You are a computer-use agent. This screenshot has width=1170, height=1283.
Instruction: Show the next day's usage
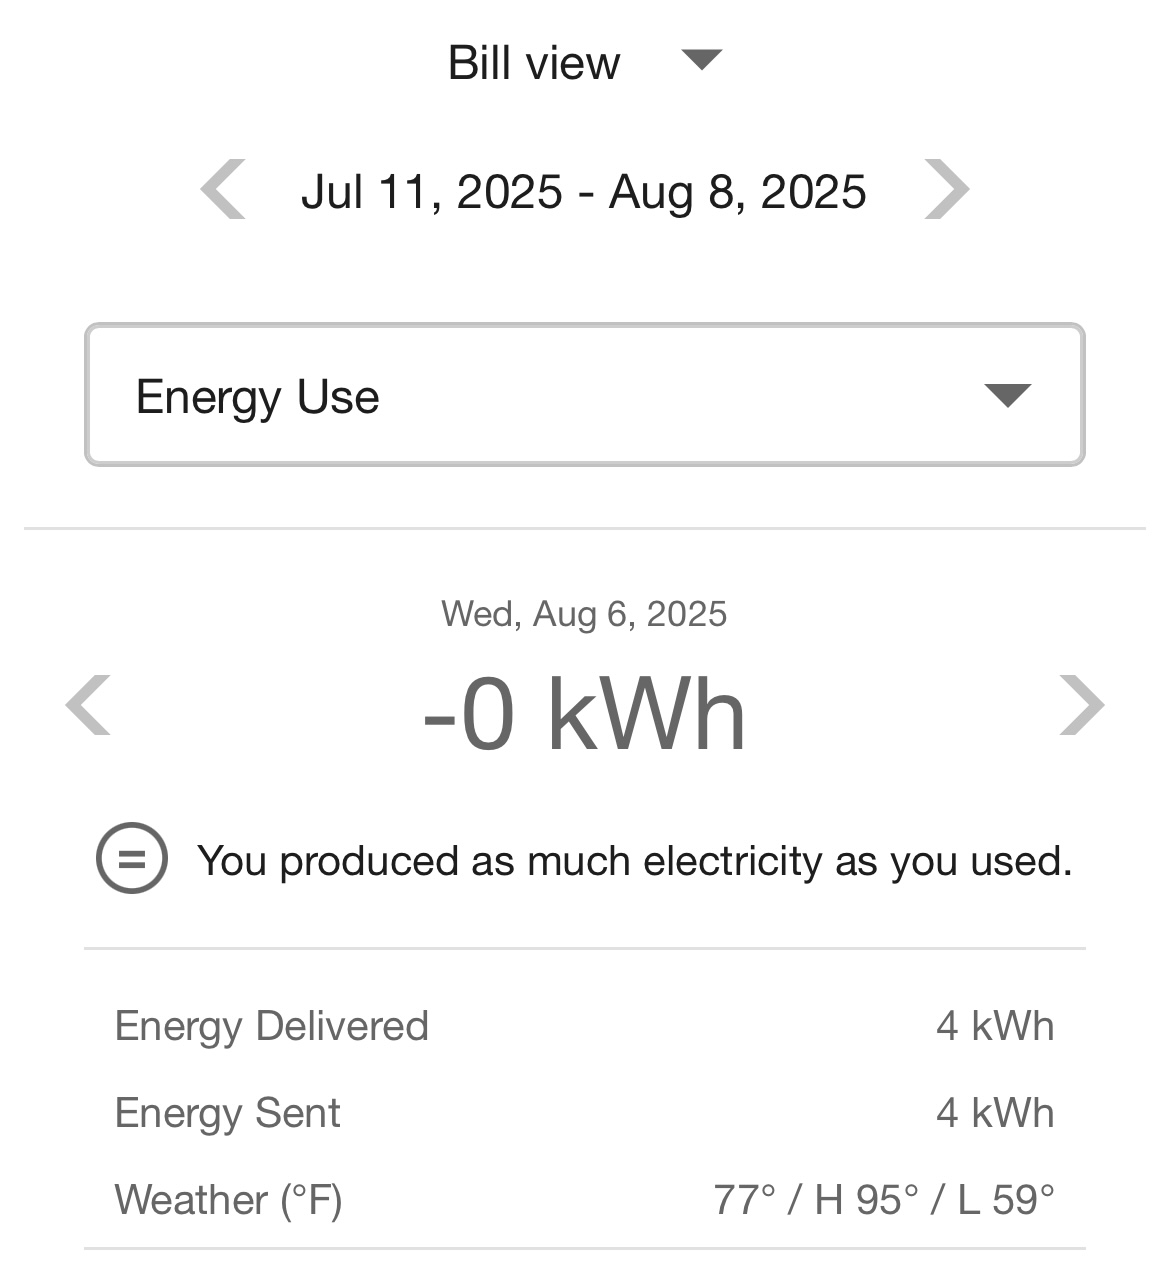(x=1082, y=705)
